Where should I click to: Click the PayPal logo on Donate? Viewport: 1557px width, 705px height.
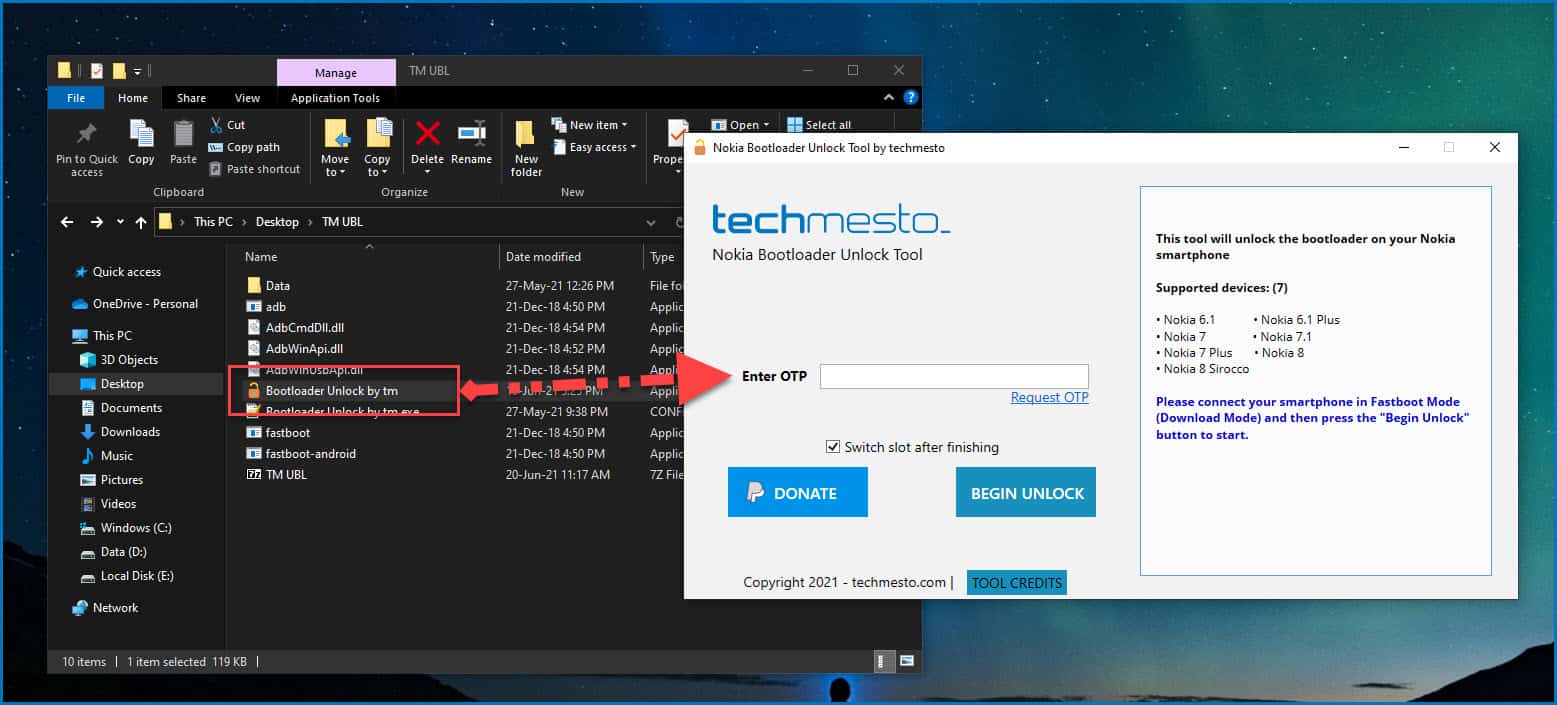click(756, 493)
